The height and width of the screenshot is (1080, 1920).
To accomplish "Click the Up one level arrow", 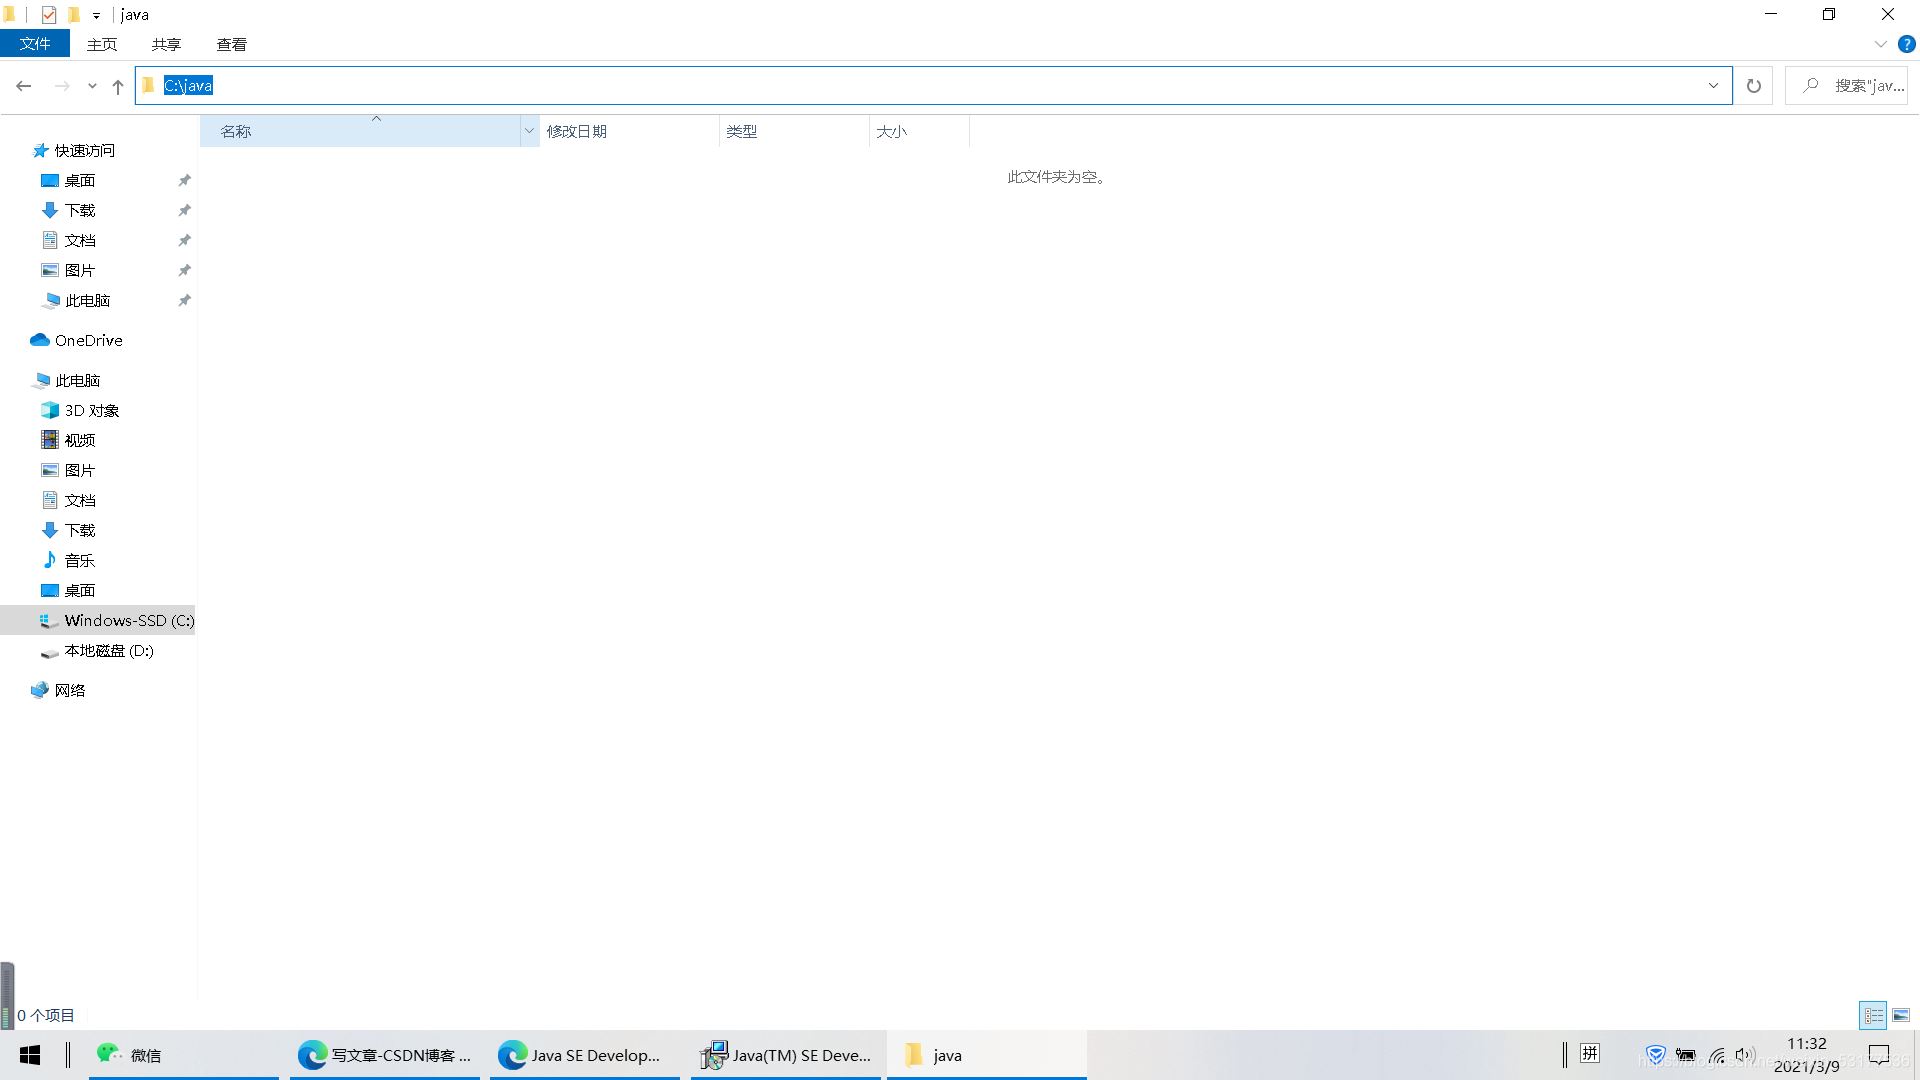I will coord(118,86).
